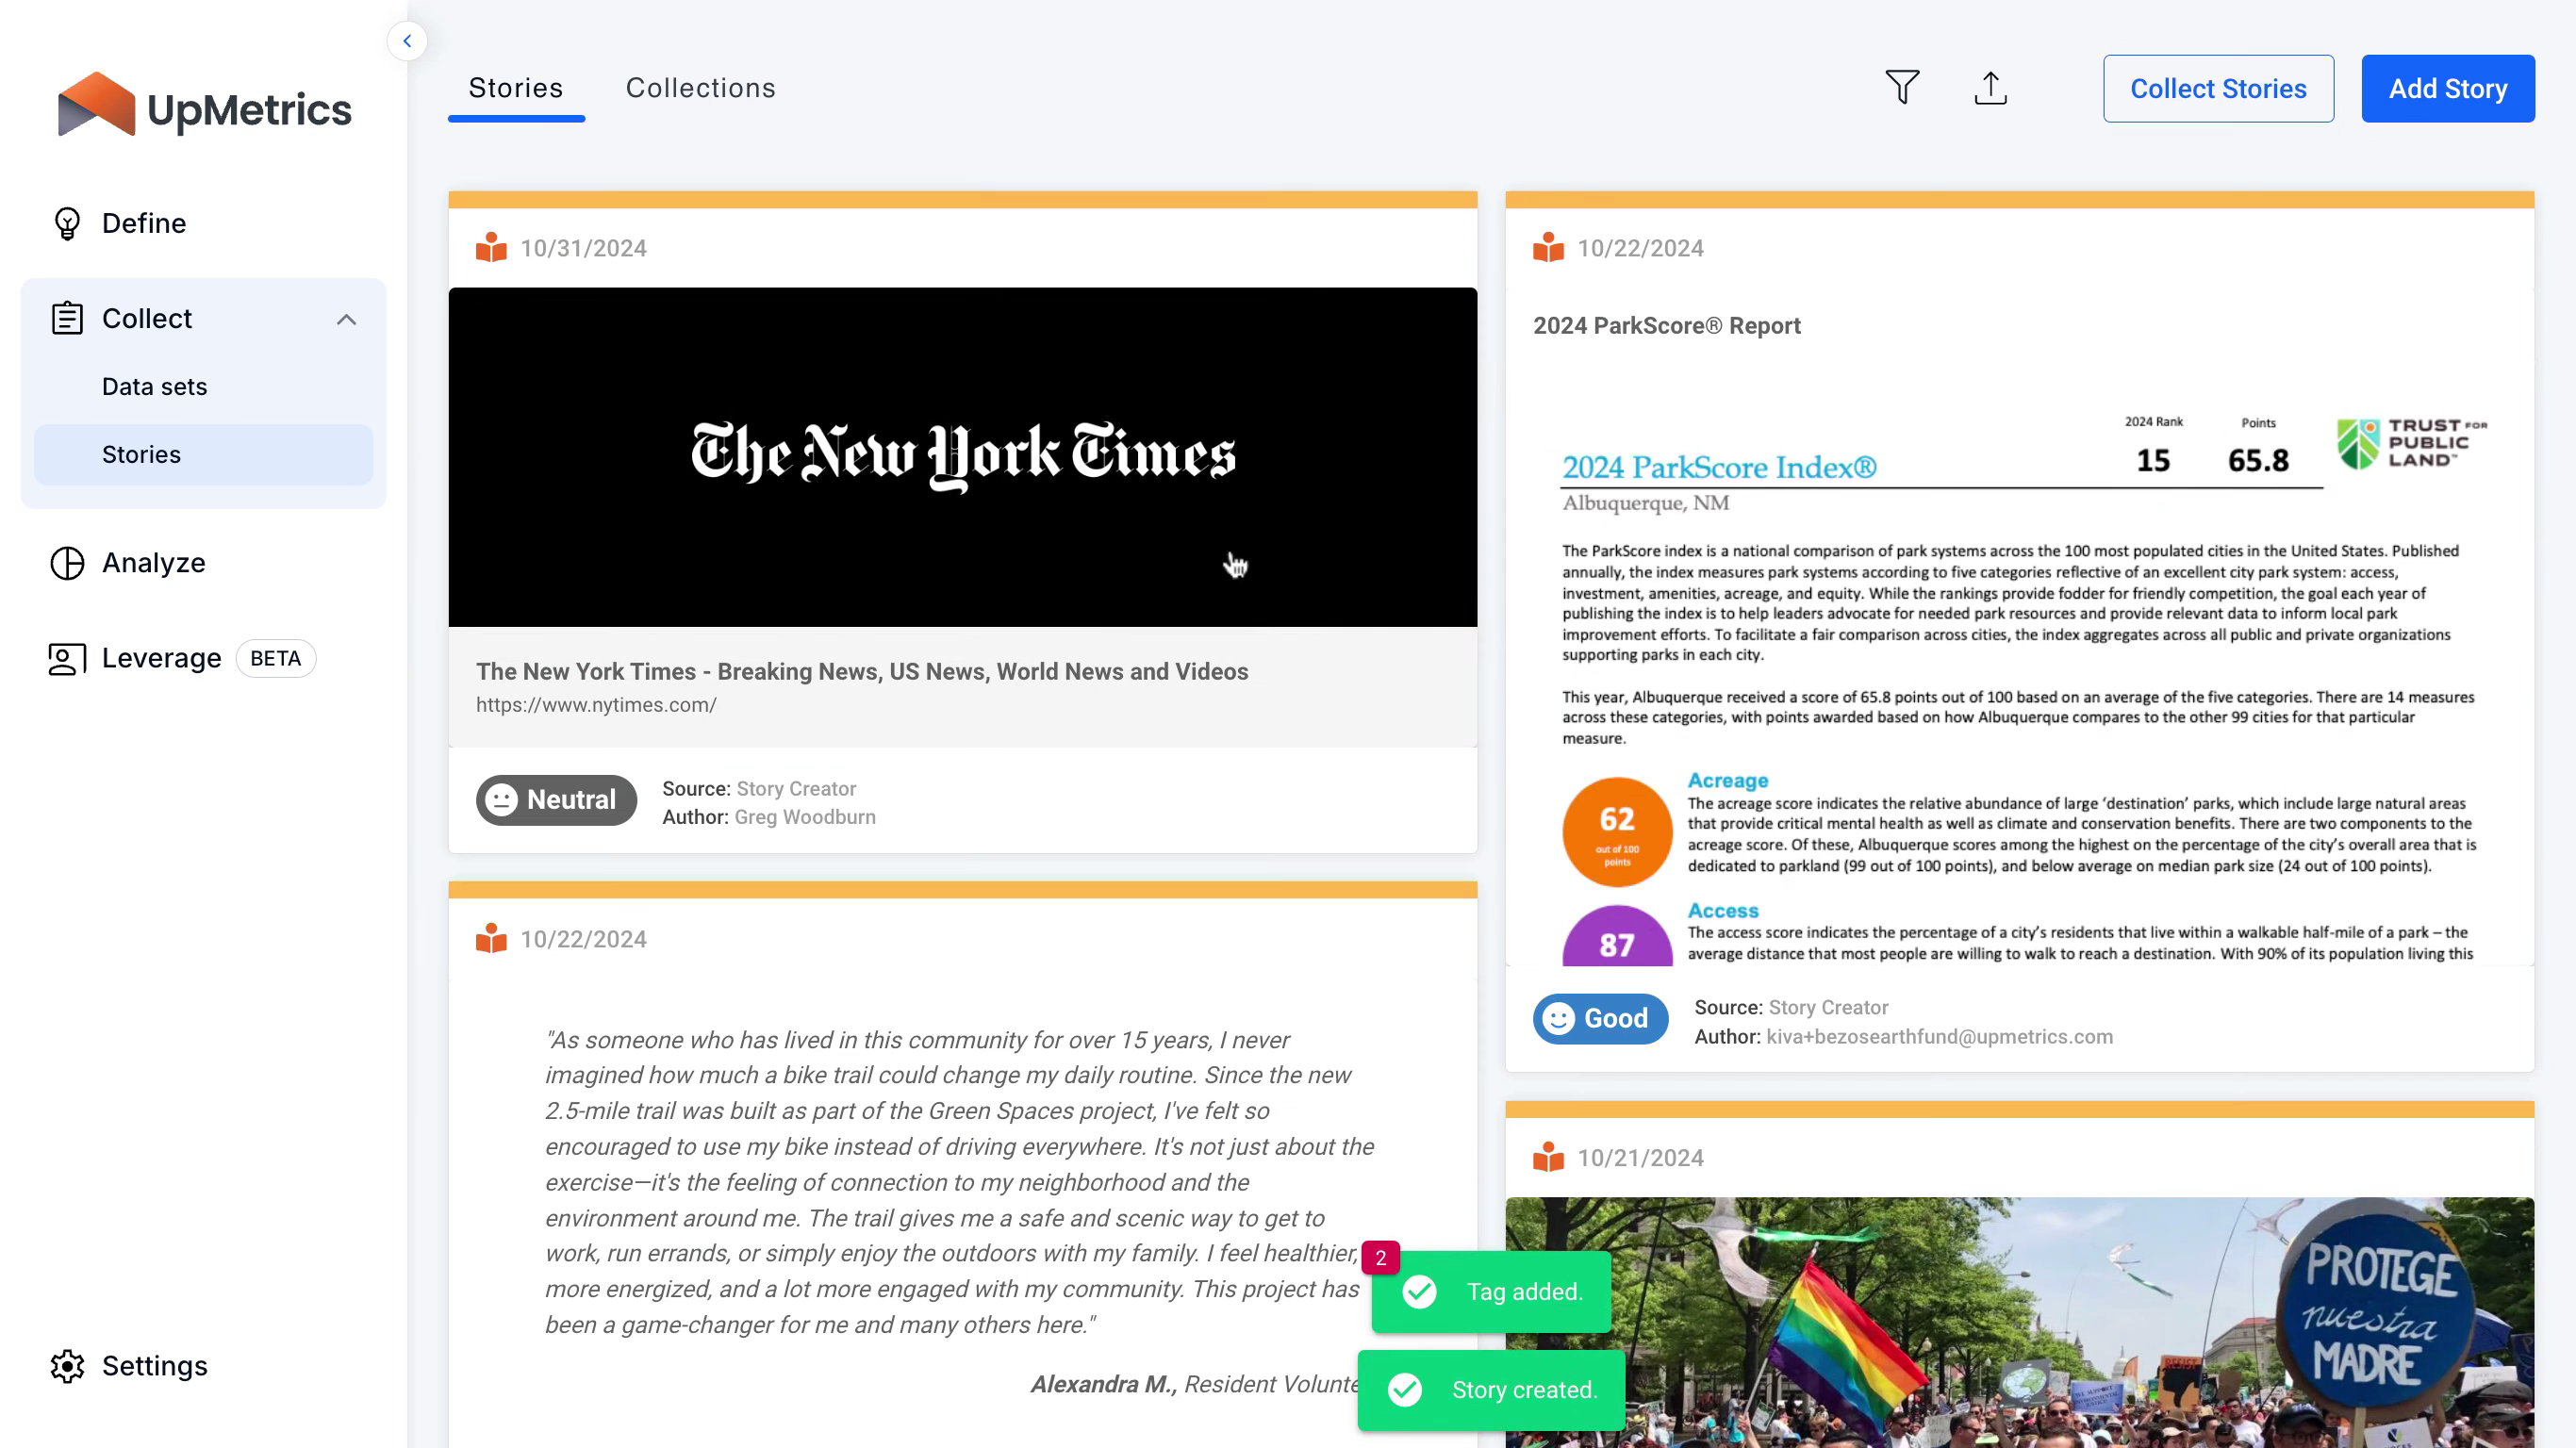Click the Leverage navigation icon

(65, 658)
